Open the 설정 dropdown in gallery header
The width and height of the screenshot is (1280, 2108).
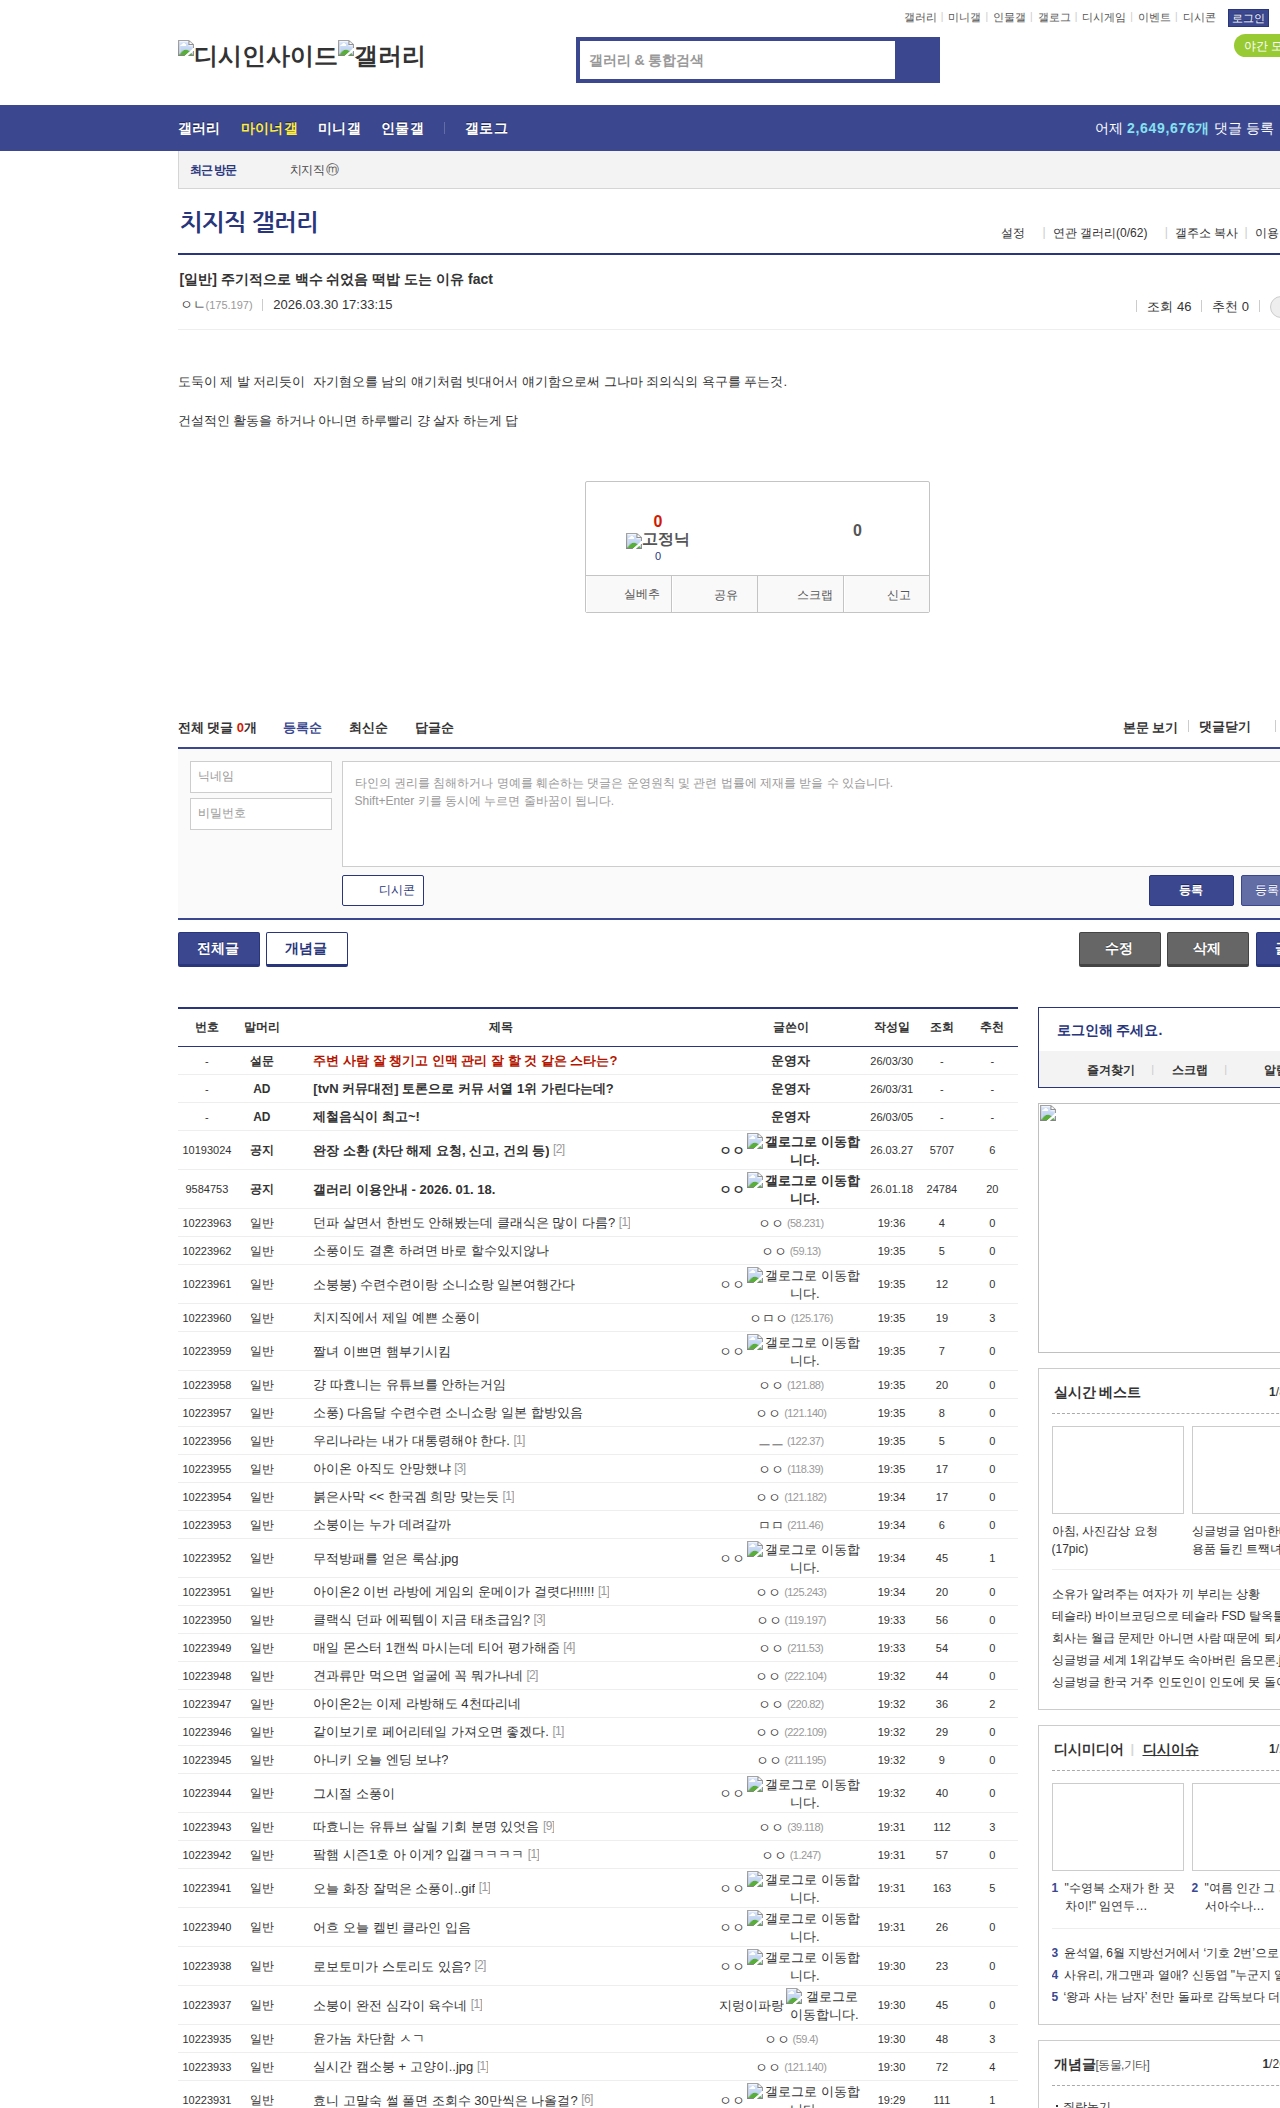(x=1012, y=233)
